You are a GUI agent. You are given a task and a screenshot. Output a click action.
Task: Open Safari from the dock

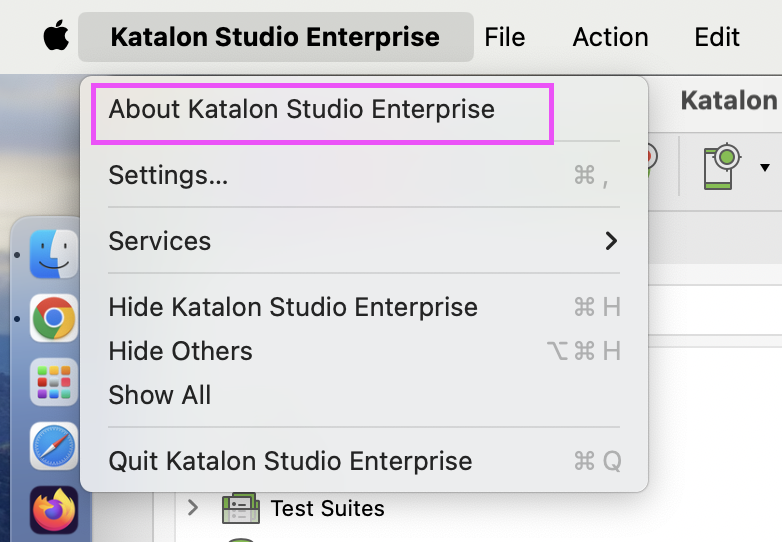pyautogui.click(x=54, y=446)
